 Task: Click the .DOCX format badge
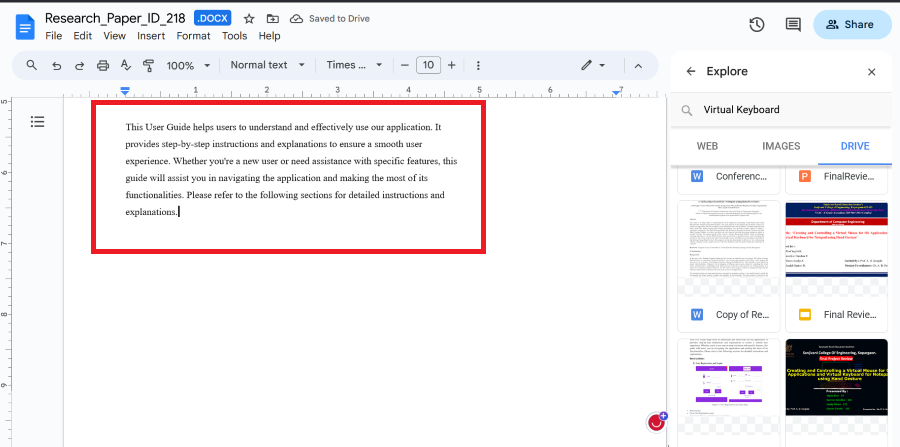(212, 18)
